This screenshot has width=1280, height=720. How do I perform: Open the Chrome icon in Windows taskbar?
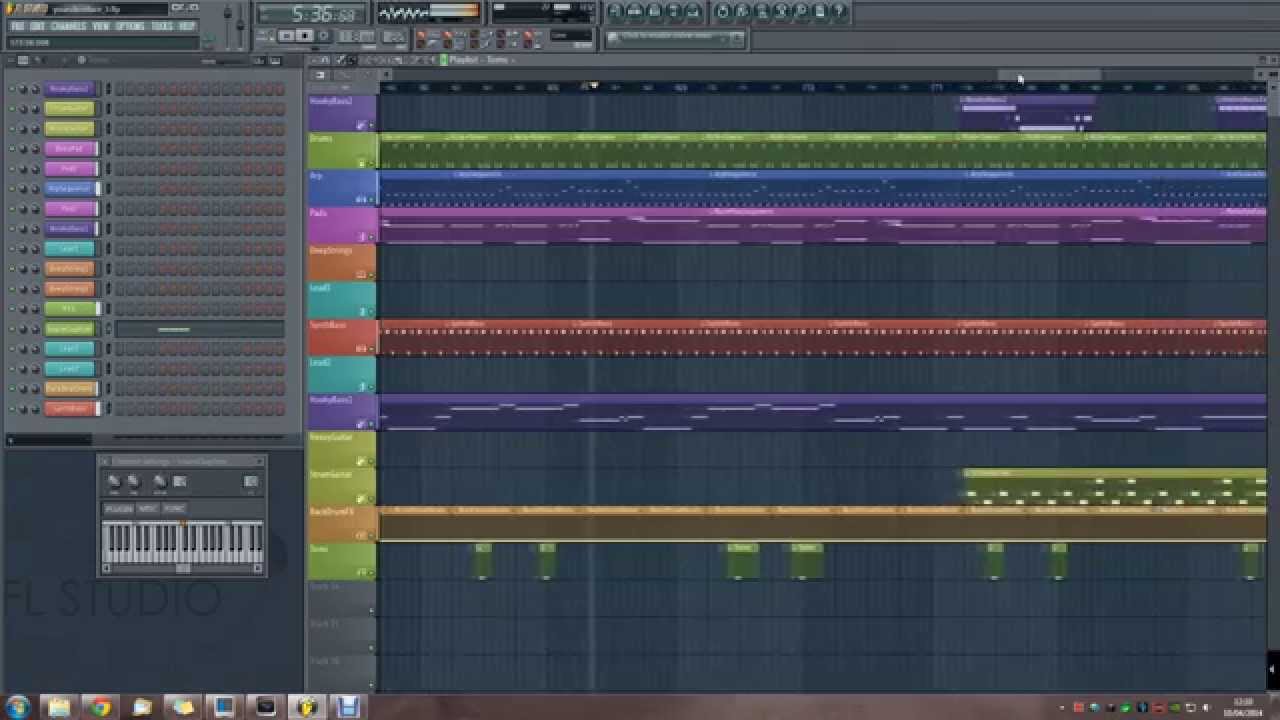click(100, 707)
